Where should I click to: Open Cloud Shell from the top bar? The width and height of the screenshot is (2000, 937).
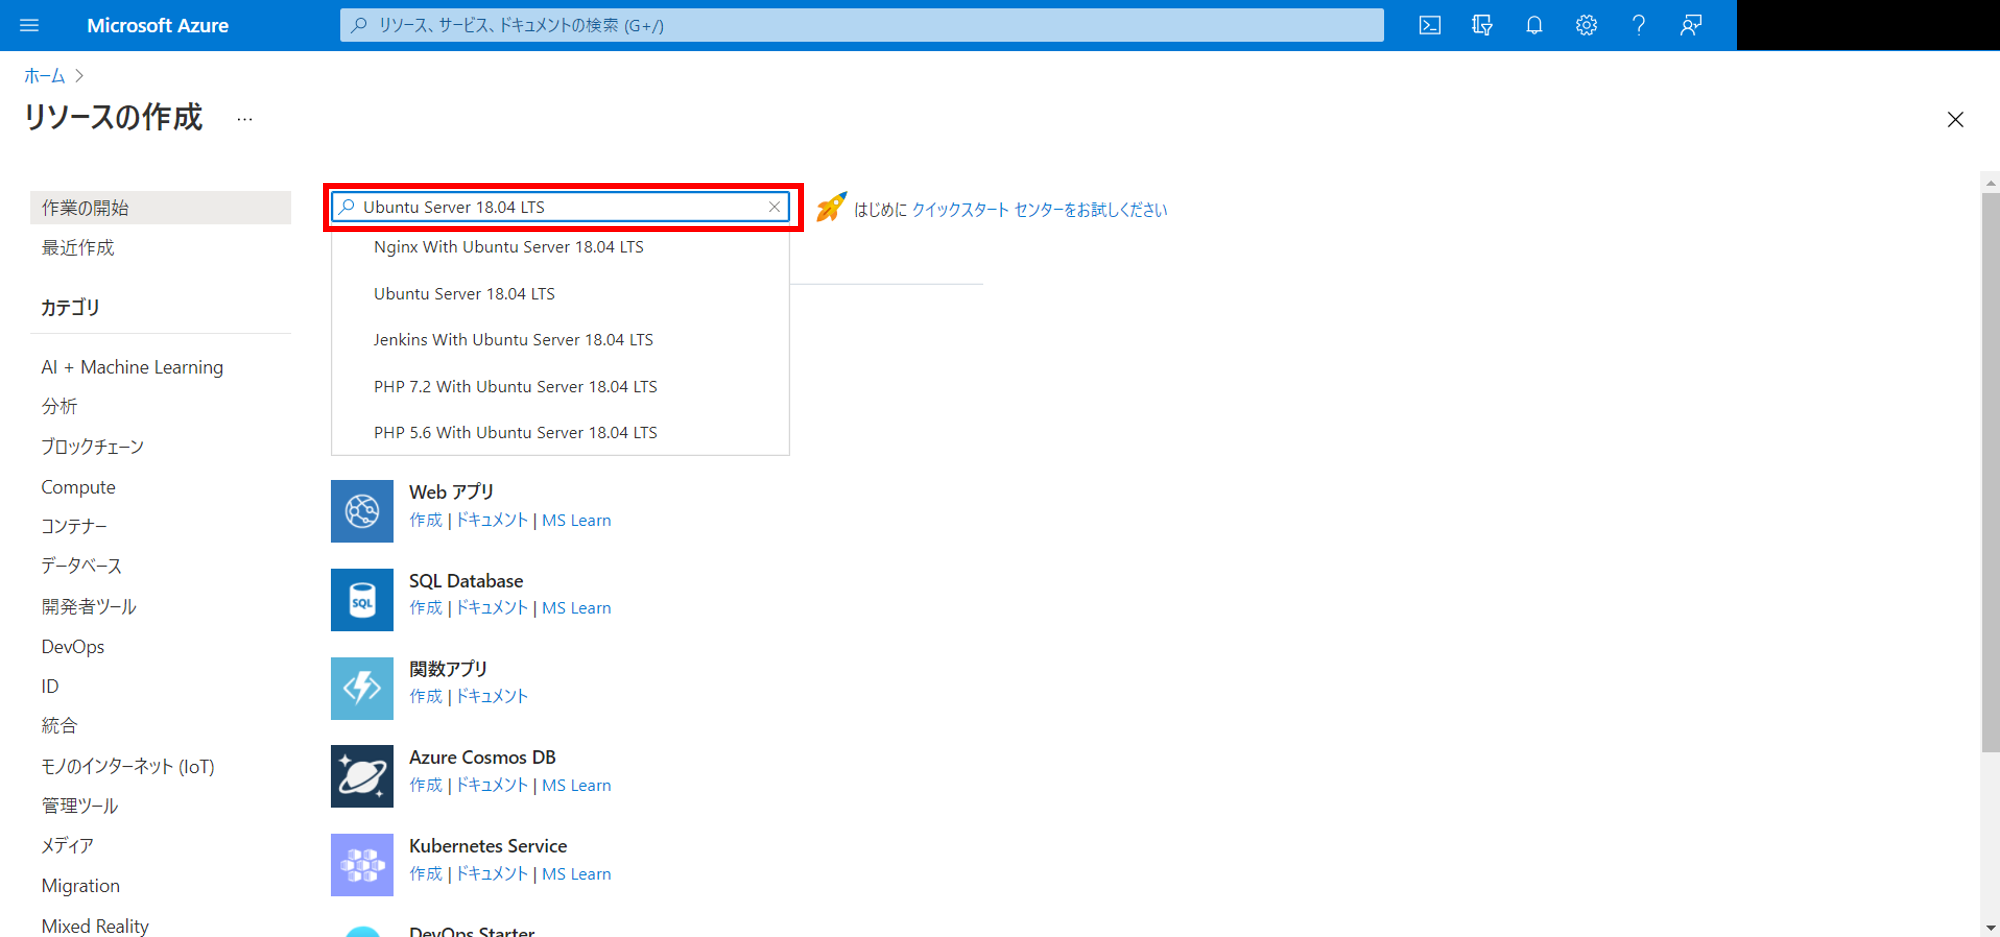pyautogui.click(x=1430, y=25)
